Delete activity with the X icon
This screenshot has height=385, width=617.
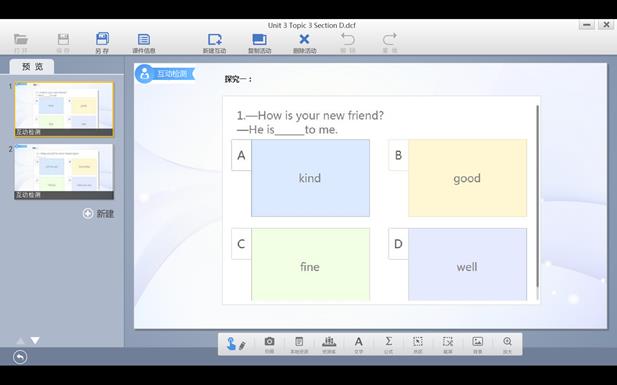point(304,39)
